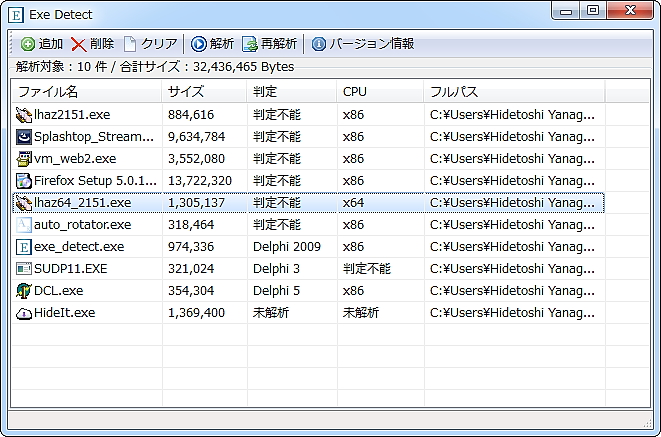Click the SUDP11.EXE file icon
Screen dimensions: 661x437
(x=24, y=268)
